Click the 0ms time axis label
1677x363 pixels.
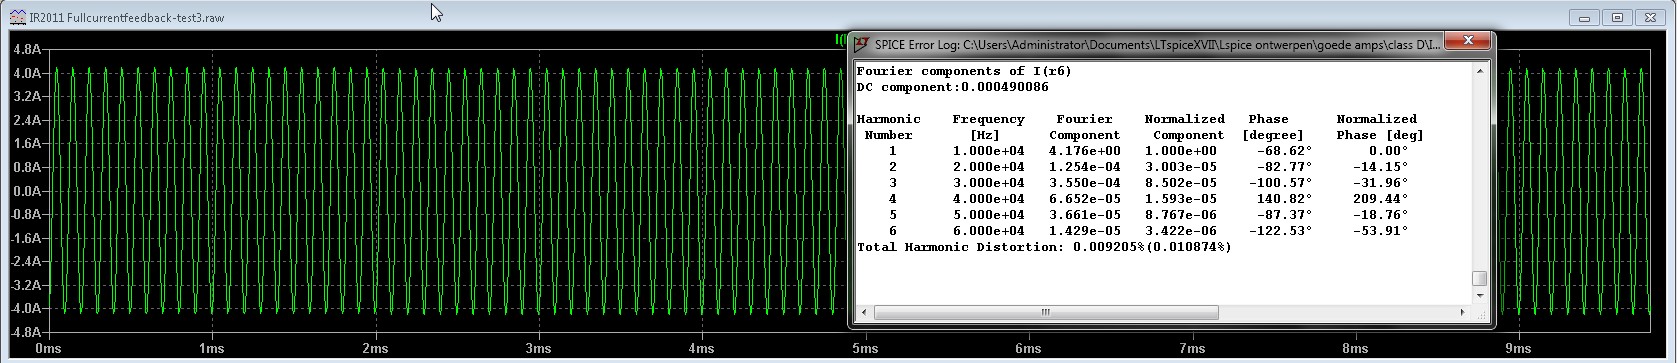48,349
